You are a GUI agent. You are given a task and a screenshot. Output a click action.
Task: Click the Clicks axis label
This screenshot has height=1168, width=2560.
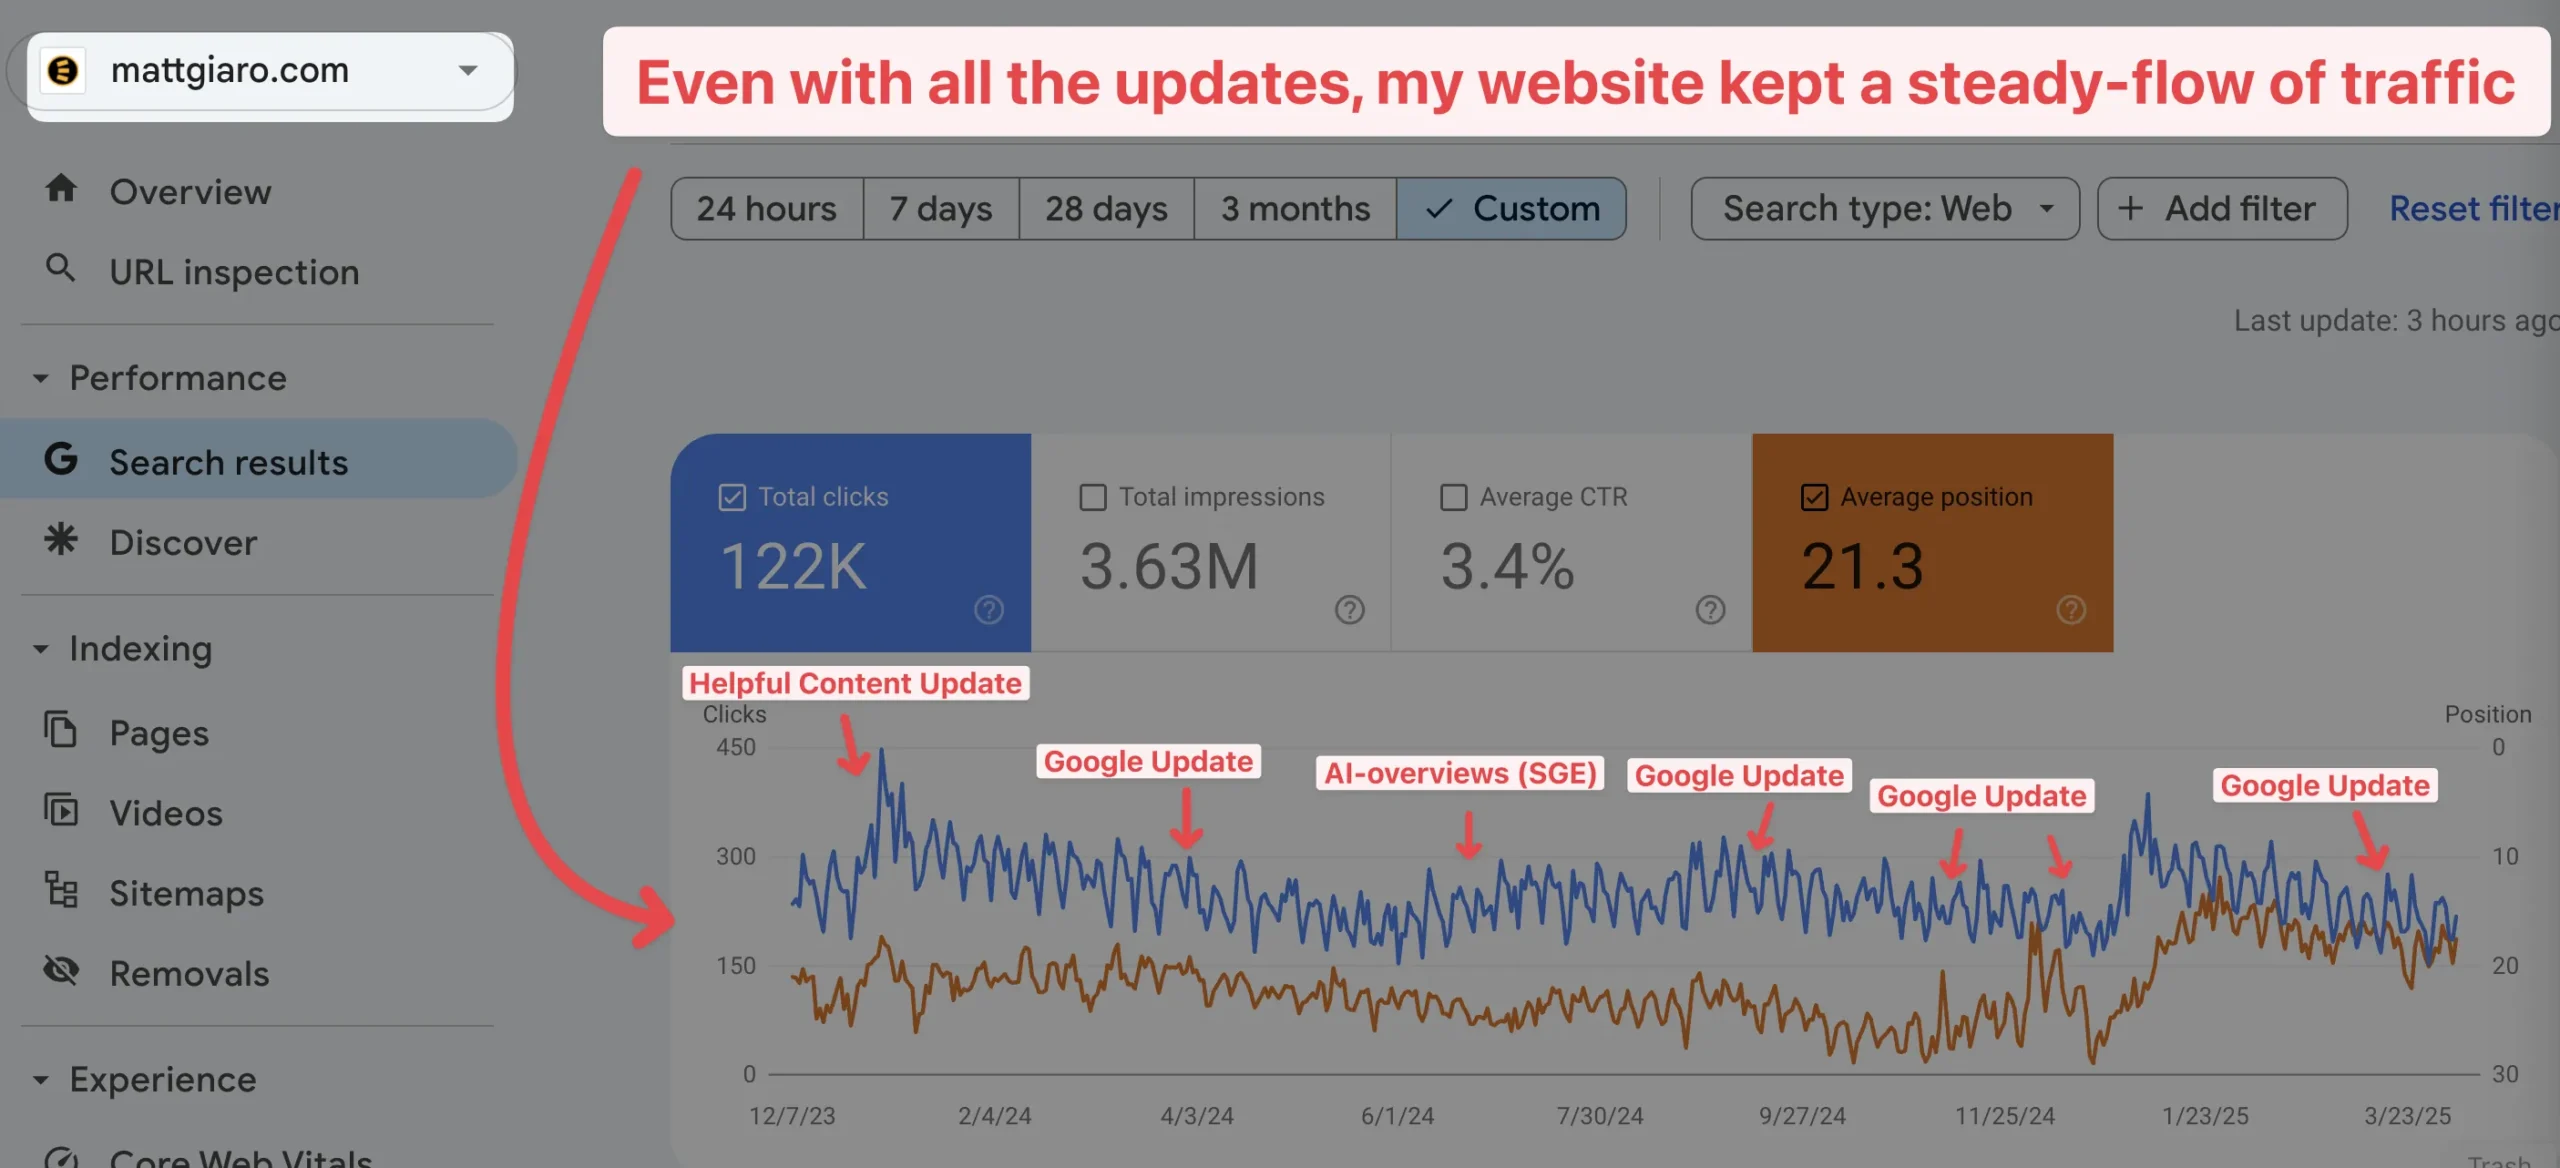click(x=734, y=714)
